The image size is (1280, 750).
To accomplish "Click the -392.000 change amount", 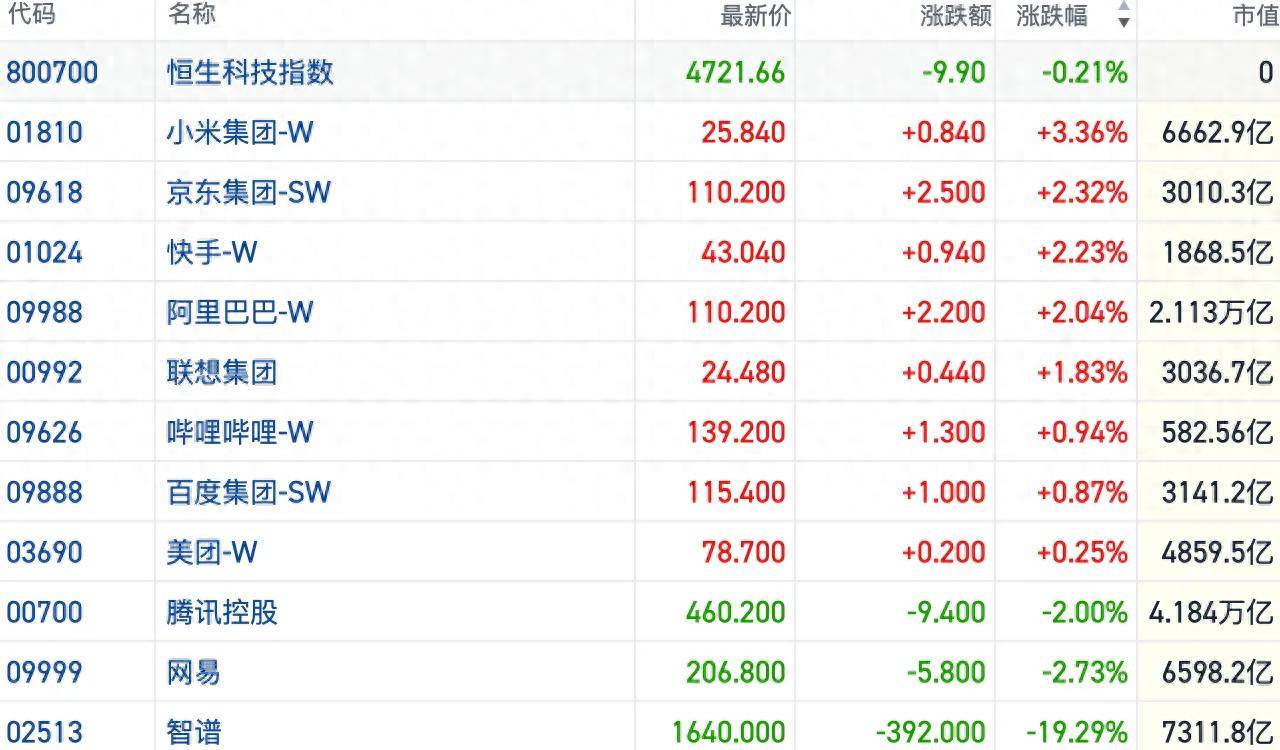I will tap(931, 732).
